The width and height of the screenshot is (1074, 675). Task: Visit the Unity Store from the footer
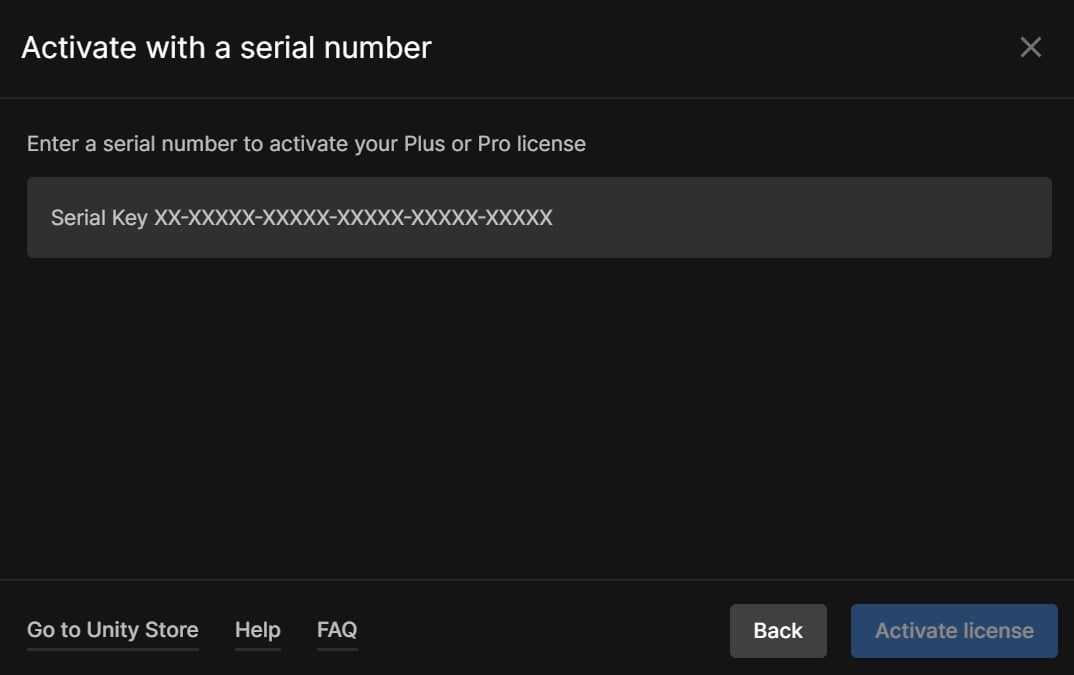pos(112,630)
